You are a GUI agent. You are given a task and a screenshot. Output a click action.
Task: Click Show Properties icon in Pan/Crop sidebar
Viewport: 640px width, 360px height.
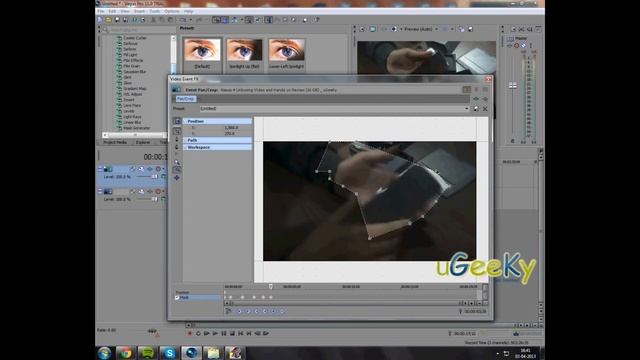(x=177, y=121)
